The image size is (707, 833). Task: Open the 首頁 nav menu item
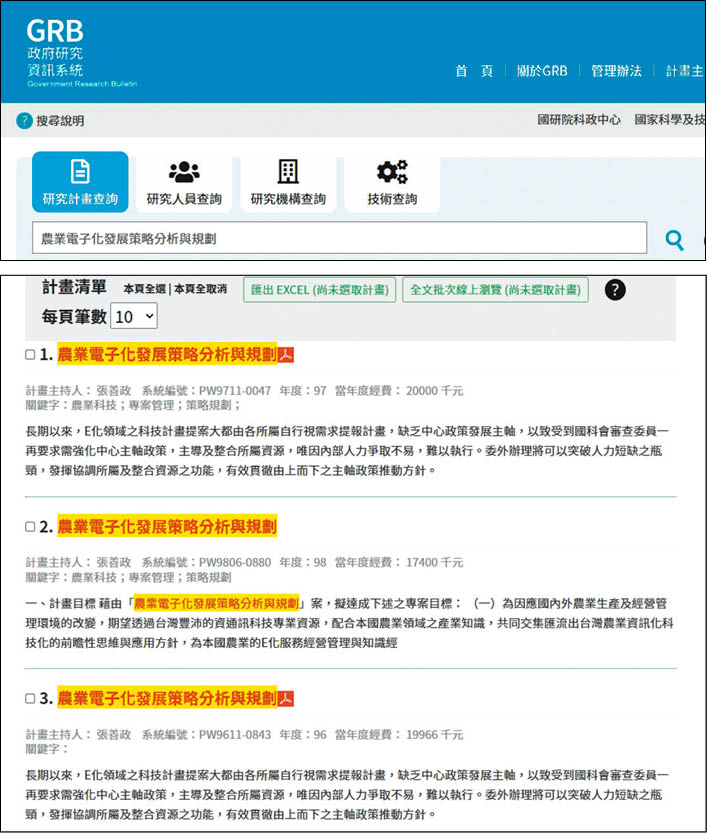pos(474,71)
